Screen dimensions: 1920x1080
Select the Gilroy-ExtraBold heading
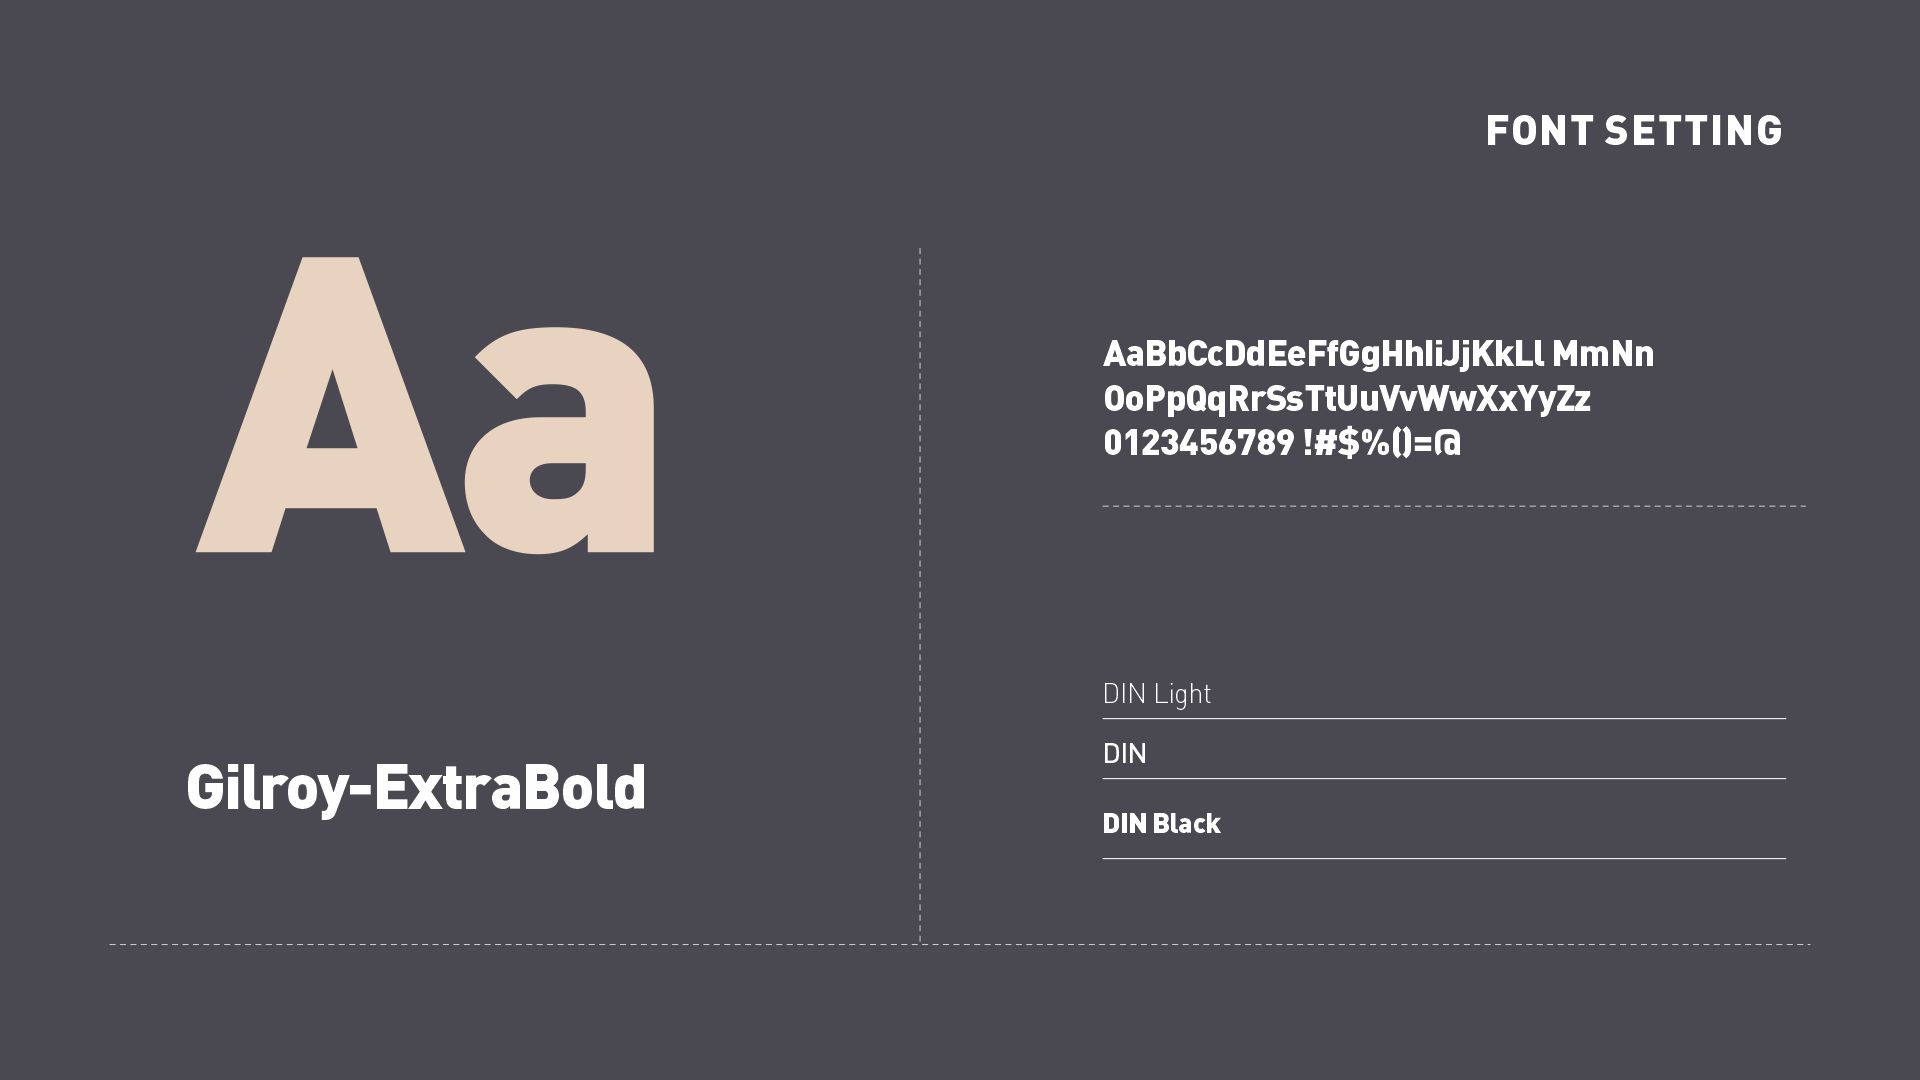click(x=416, y=789)
